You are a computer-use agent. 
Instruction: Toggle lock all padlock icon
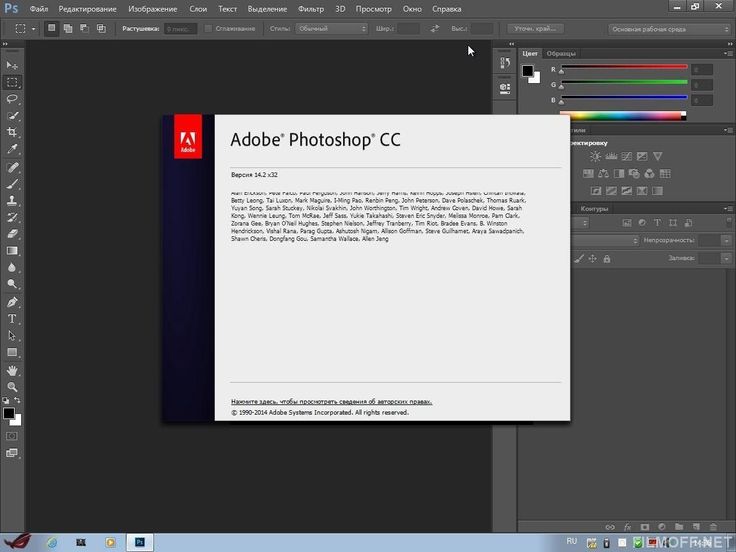click(607, 259)
